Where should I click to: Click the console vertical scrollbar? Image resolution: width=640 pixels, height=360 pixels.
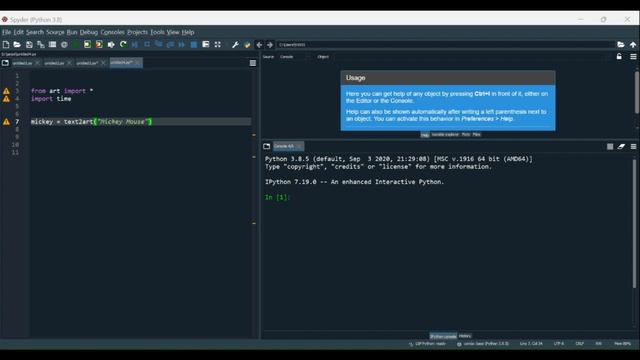tap(634, 224)
